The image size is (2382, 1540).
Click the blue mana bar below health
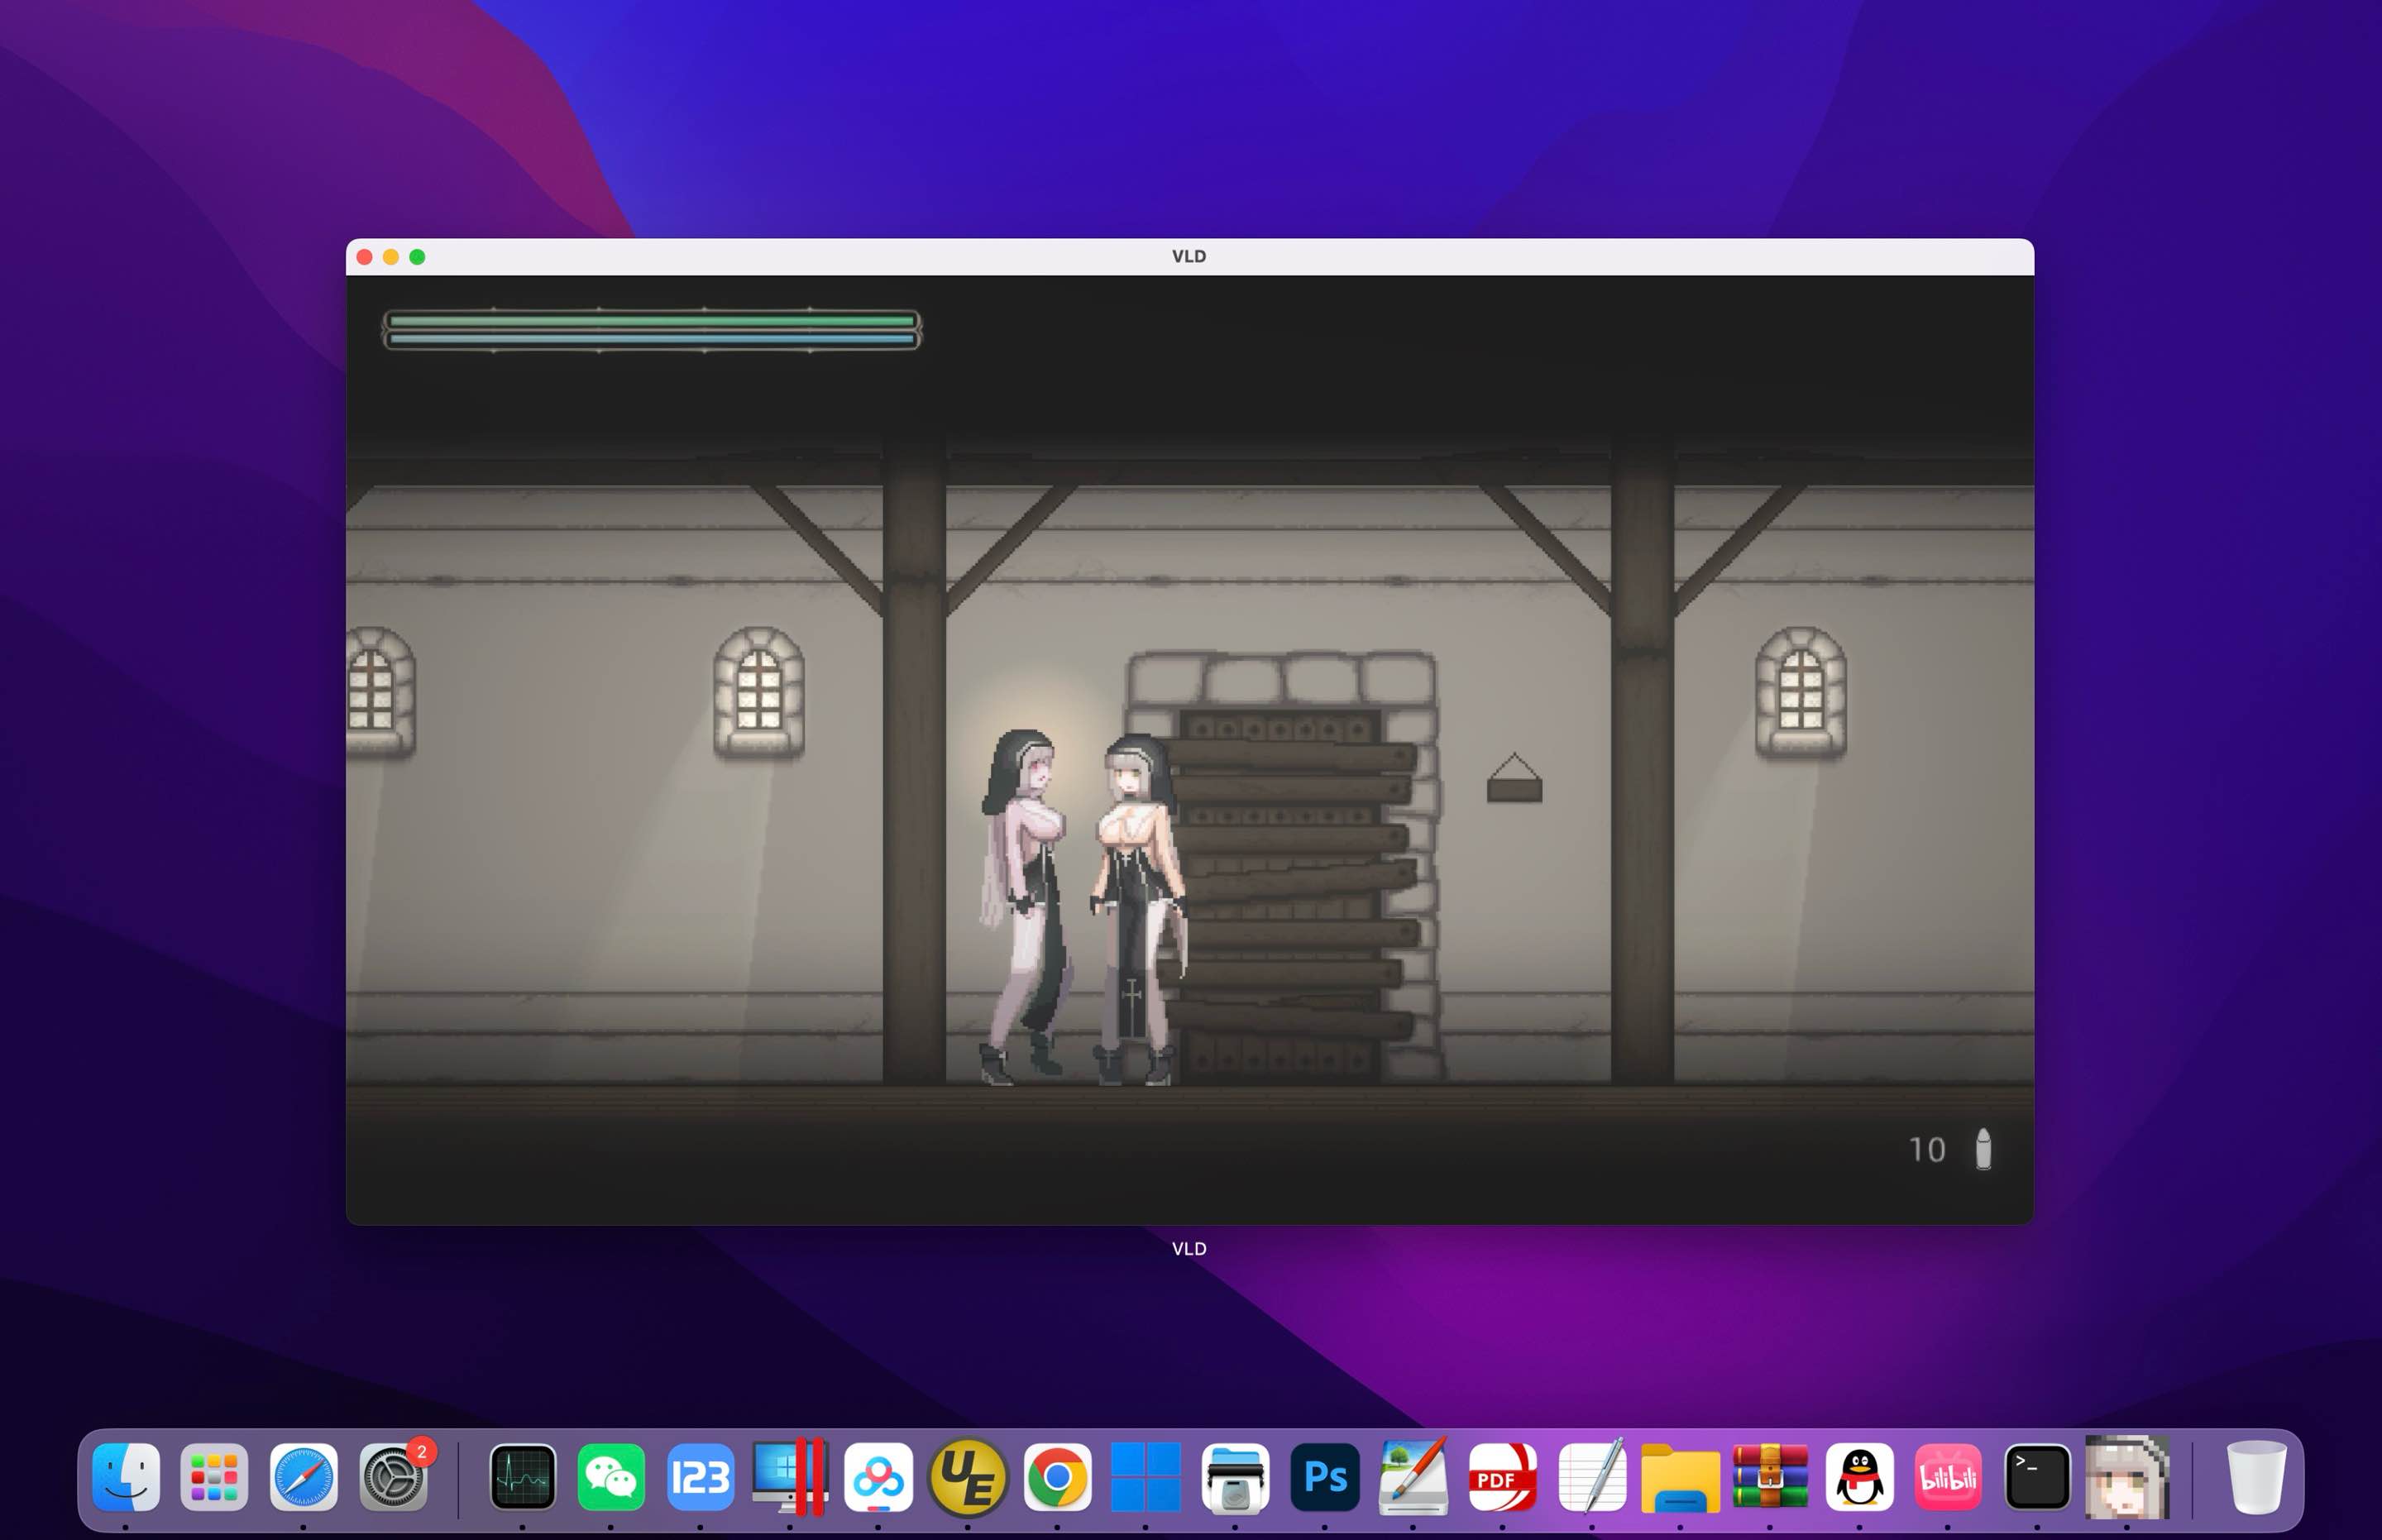651,339
